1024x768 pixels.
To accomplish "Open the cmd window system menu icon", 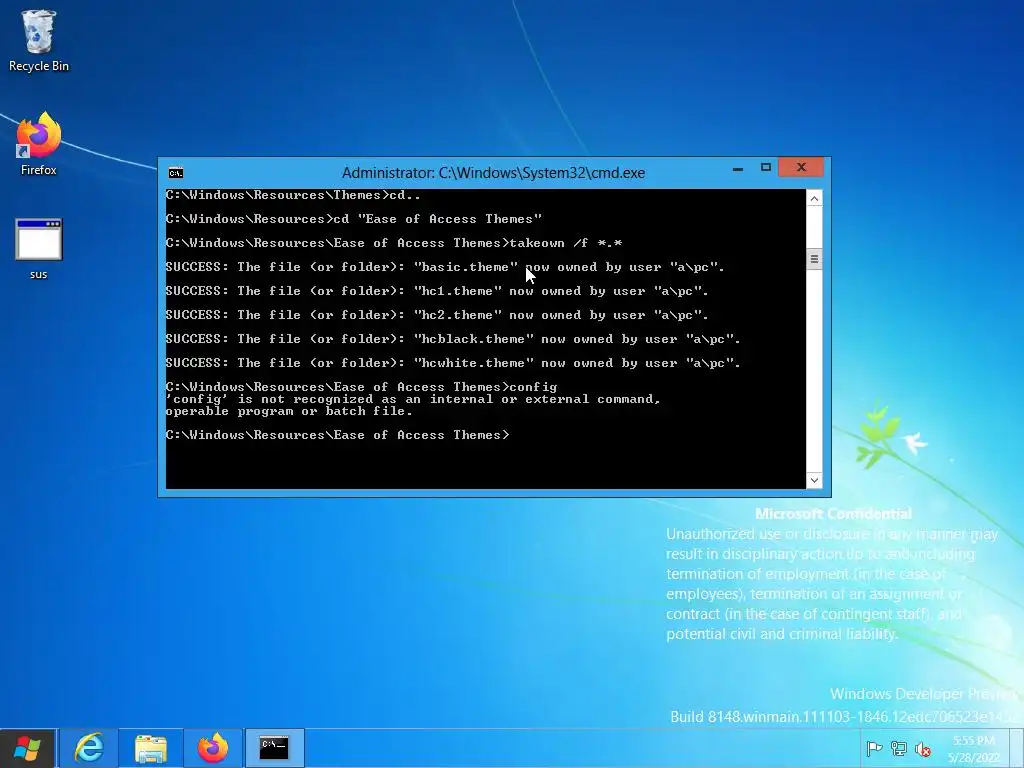I will (176, 172).
